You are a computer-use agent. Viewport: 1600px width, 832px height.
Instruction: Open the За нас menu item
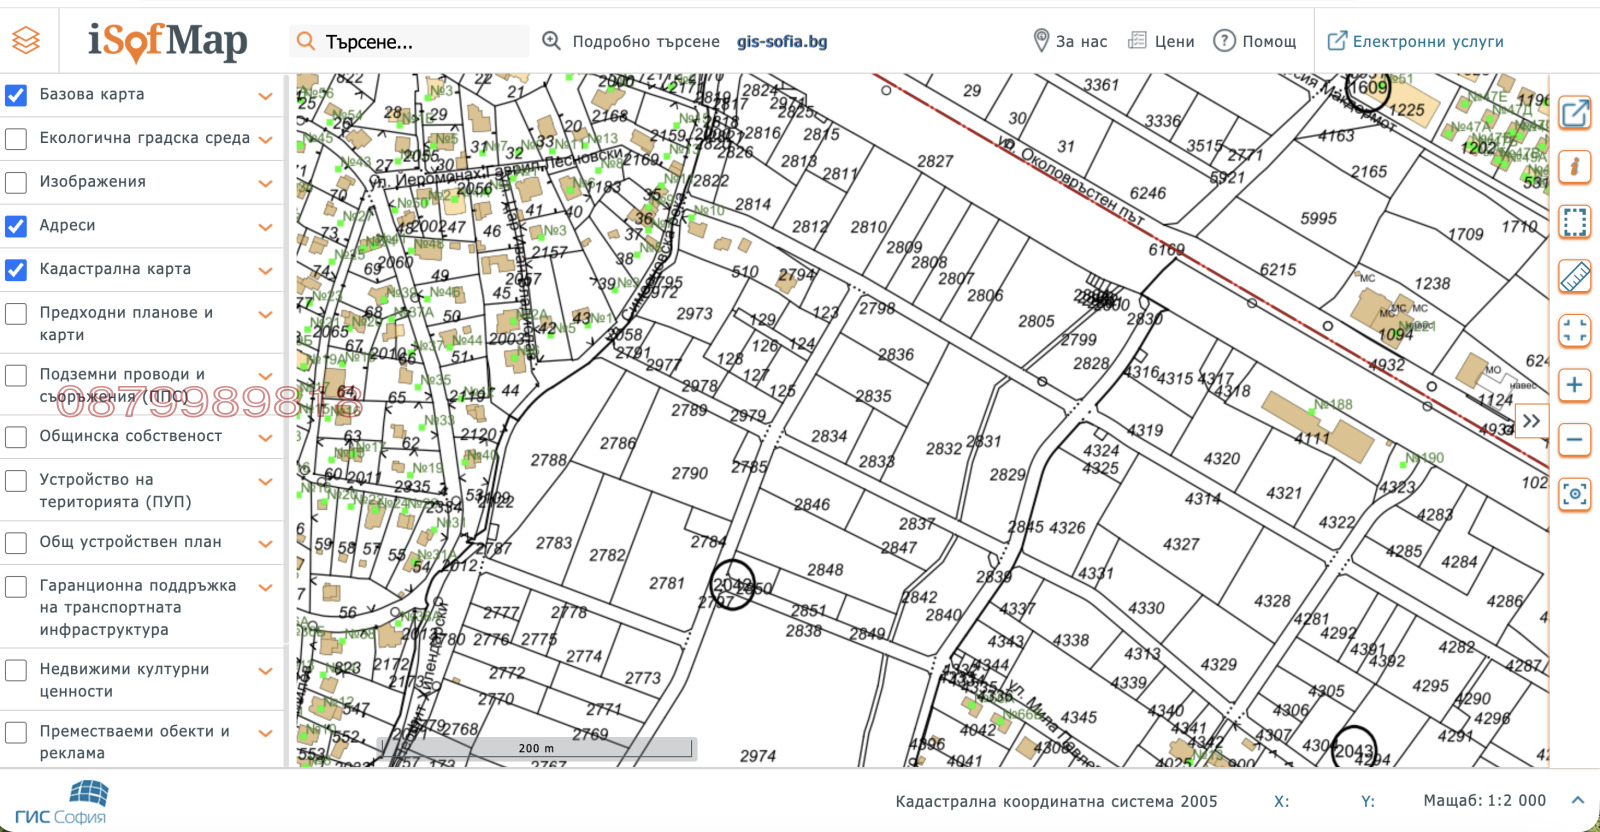click(1070, 41)
